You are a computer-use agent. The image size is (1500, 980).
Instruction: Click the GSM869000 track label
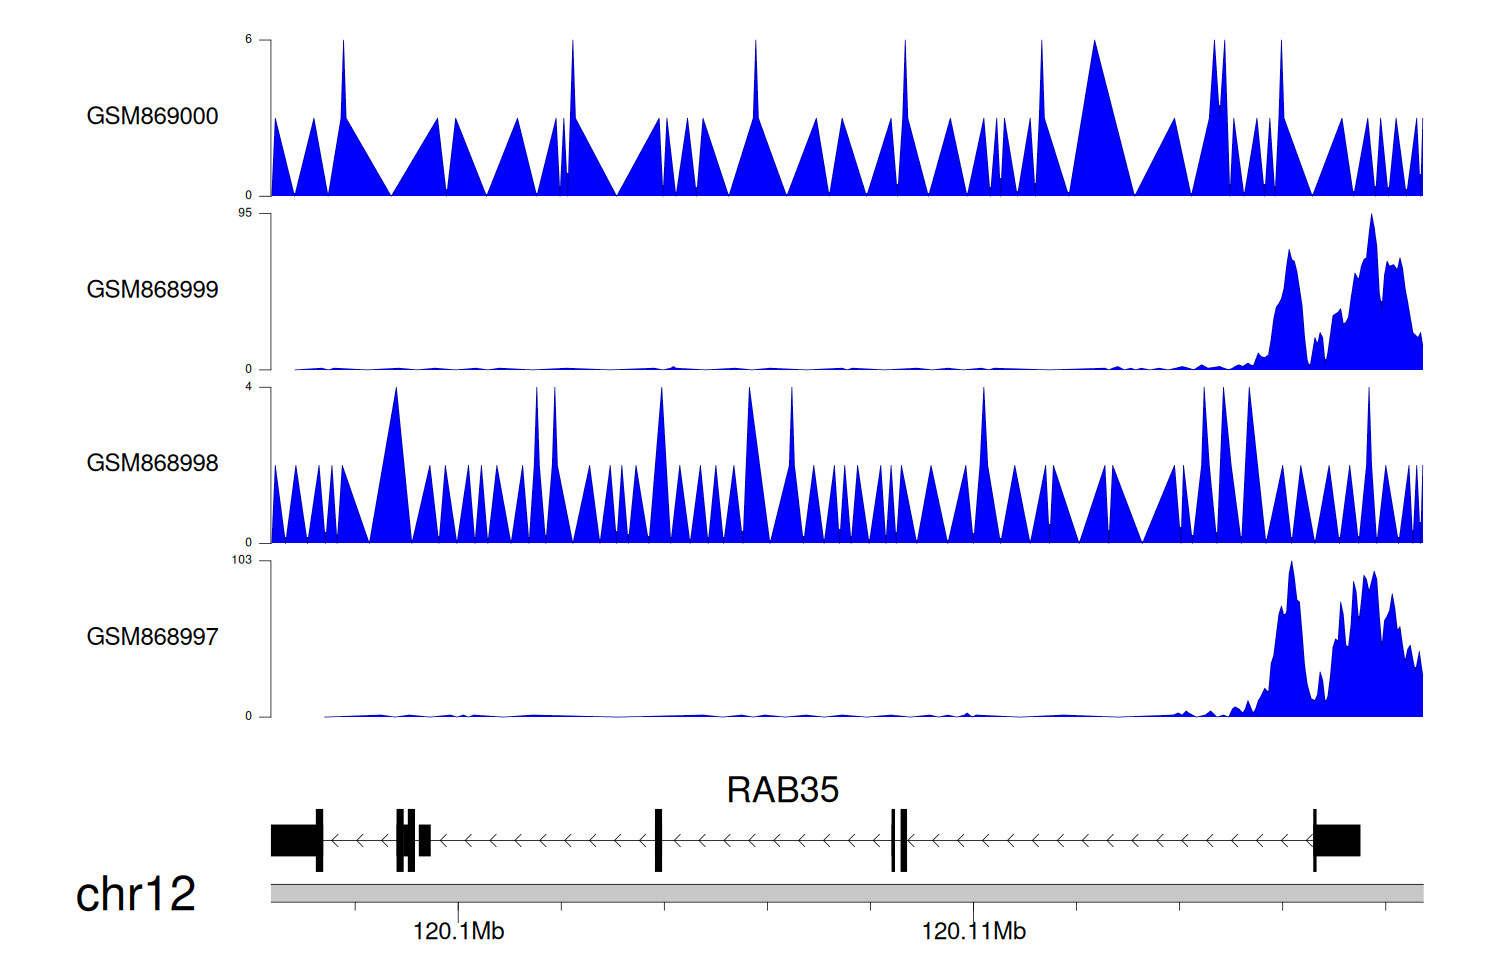click(x=152, y=116)
